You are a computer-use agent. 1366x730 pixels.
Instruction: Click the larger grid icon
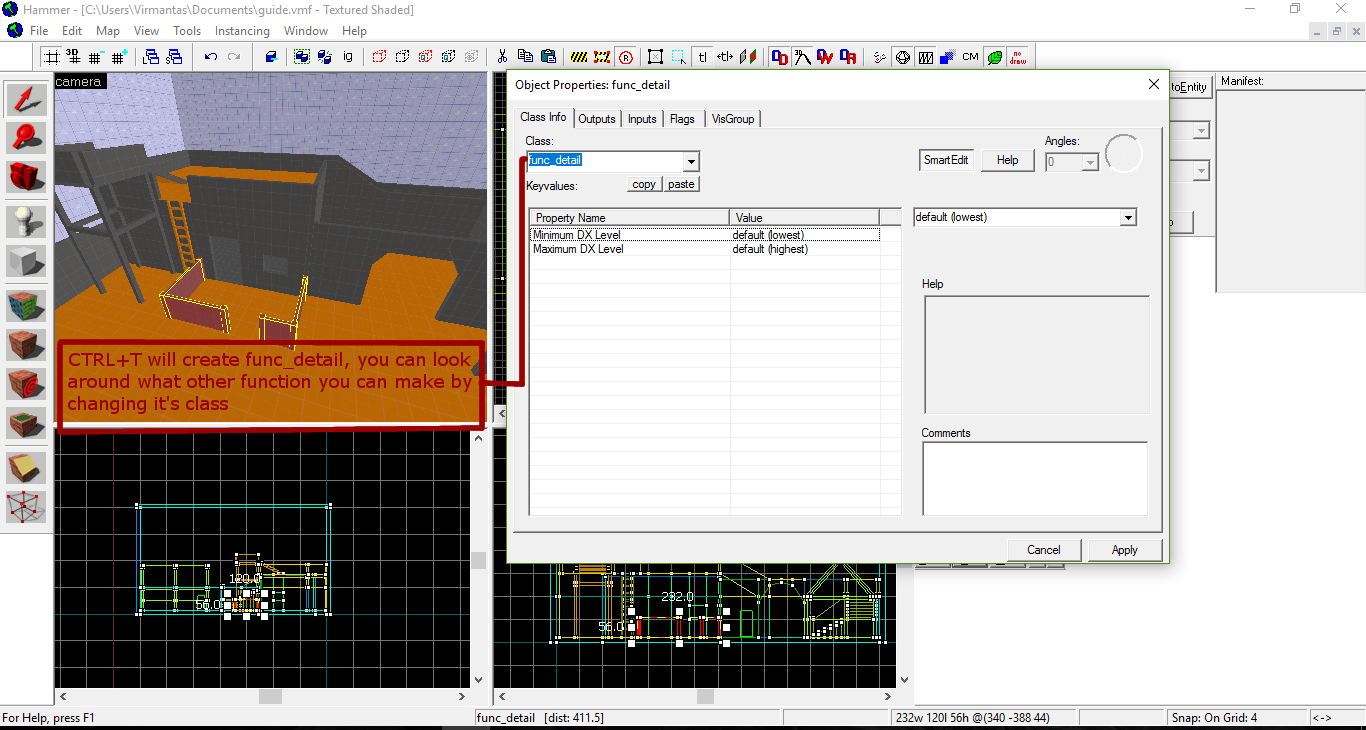tap(119, 57)
